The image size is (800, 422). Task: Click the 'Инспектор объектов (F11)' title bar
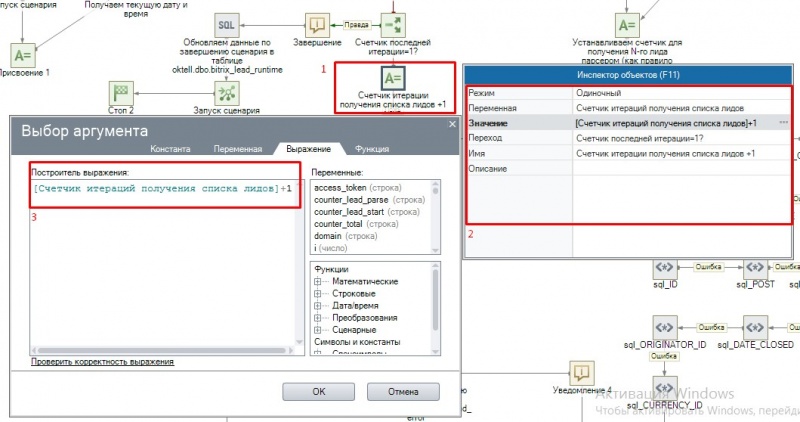click(628, 75)
